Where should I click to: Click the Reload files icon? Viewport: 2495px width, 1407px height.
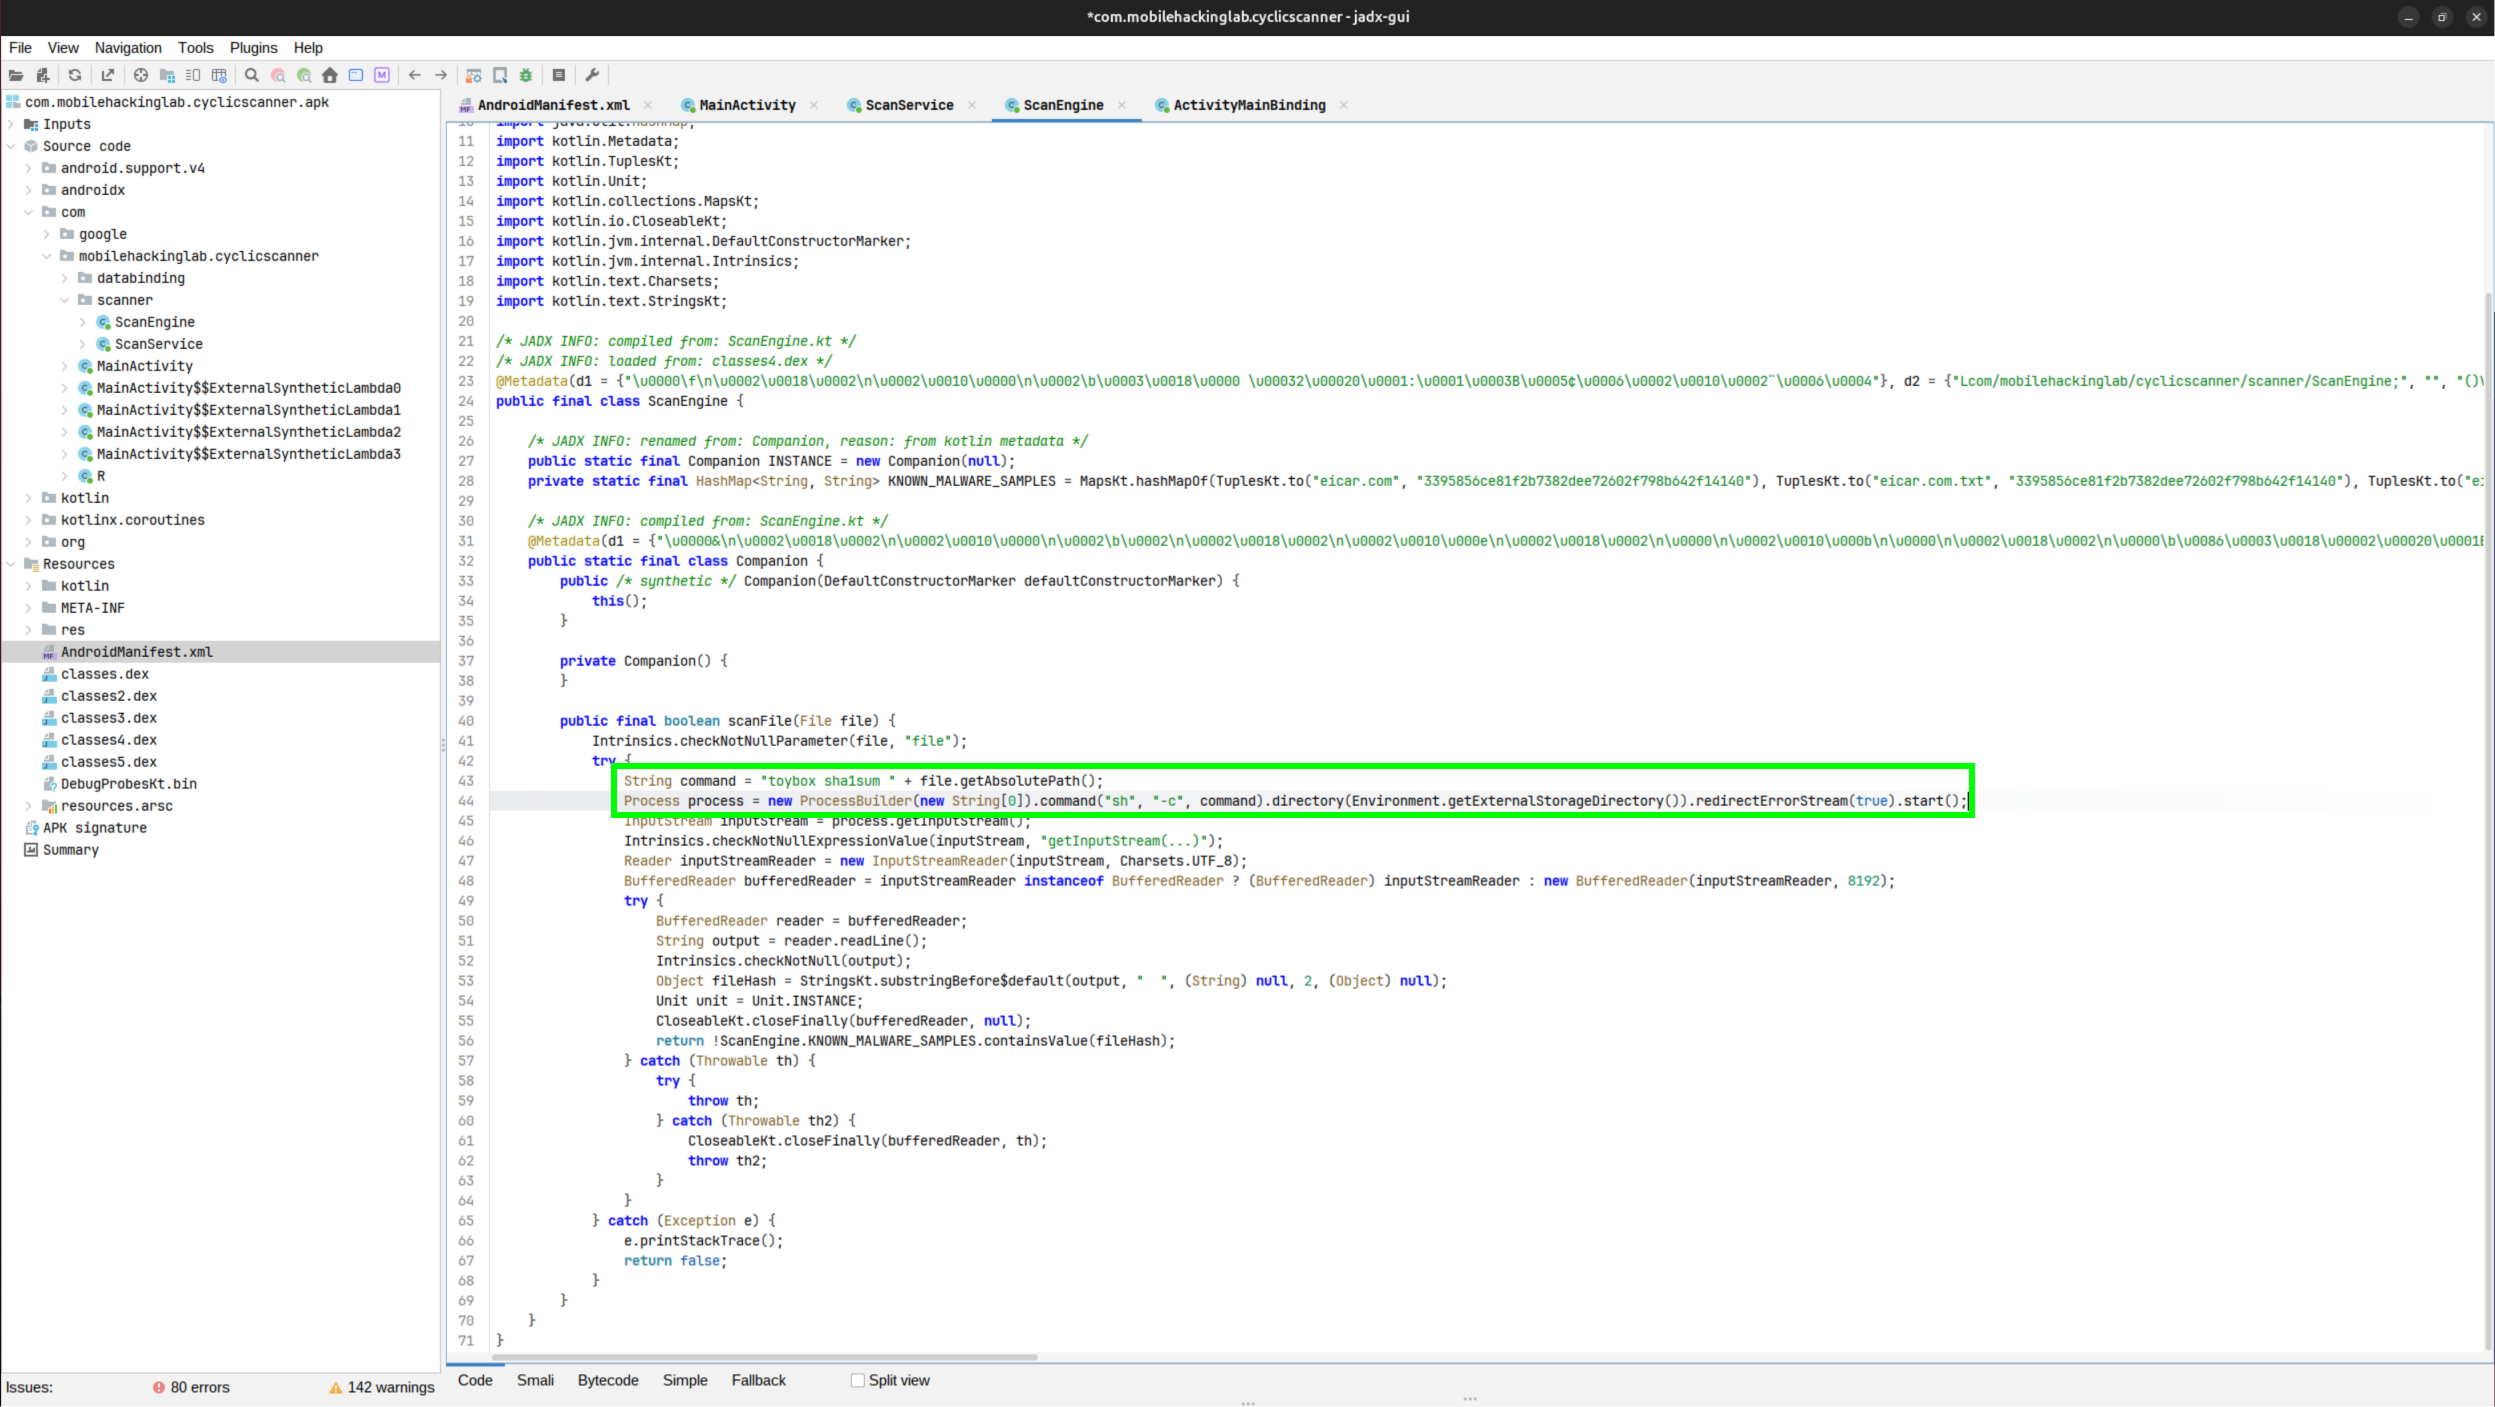[75, 75]
